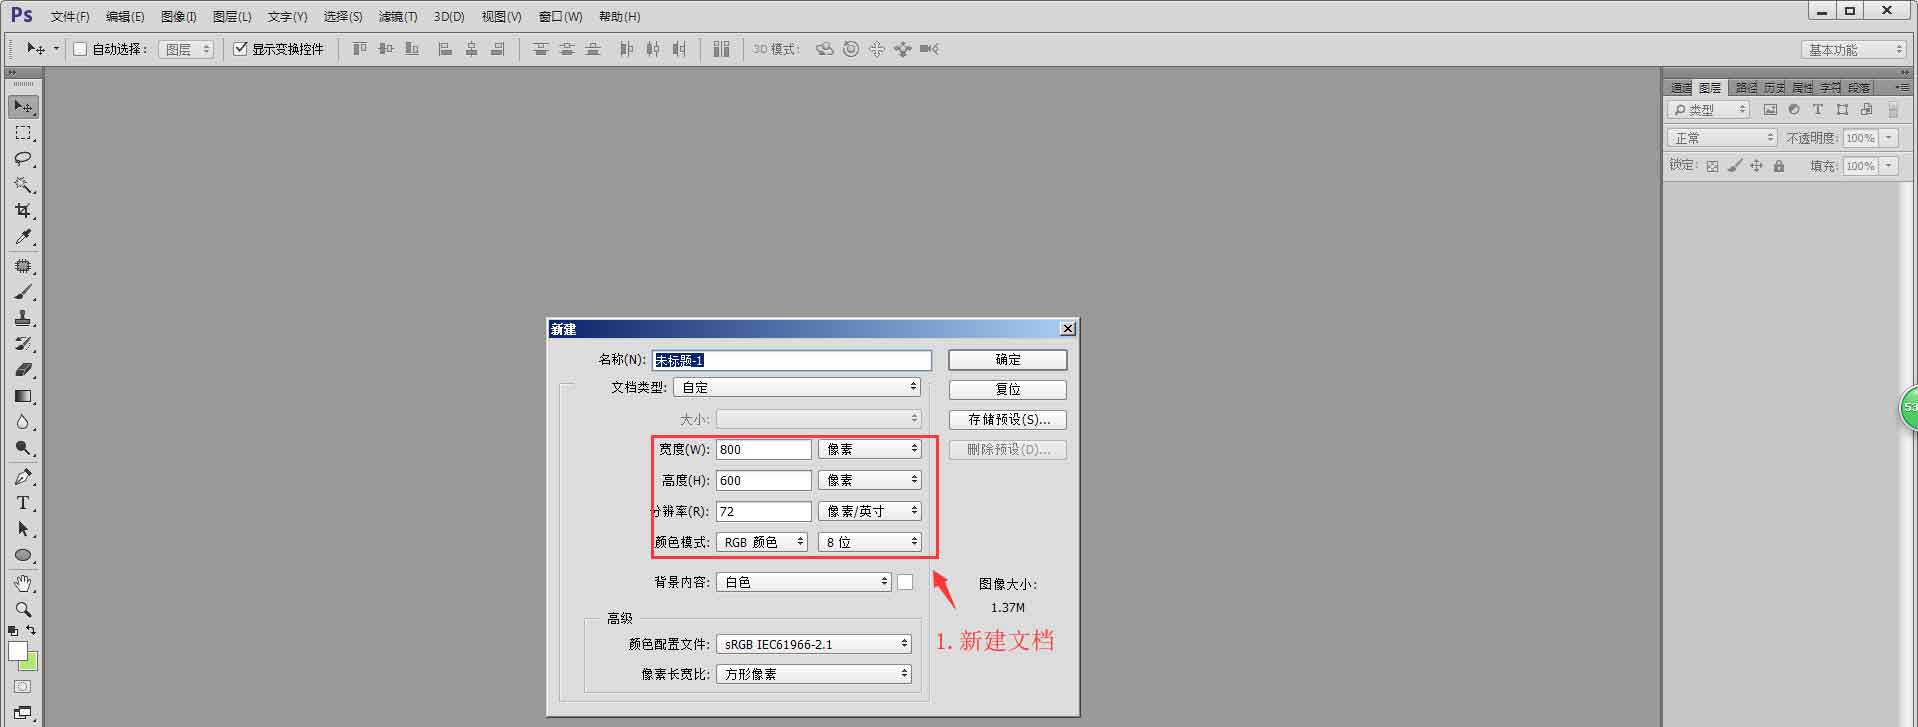Screen dimensions: 1918x727
Task: Select the Gradient tool
Action: 23,396
